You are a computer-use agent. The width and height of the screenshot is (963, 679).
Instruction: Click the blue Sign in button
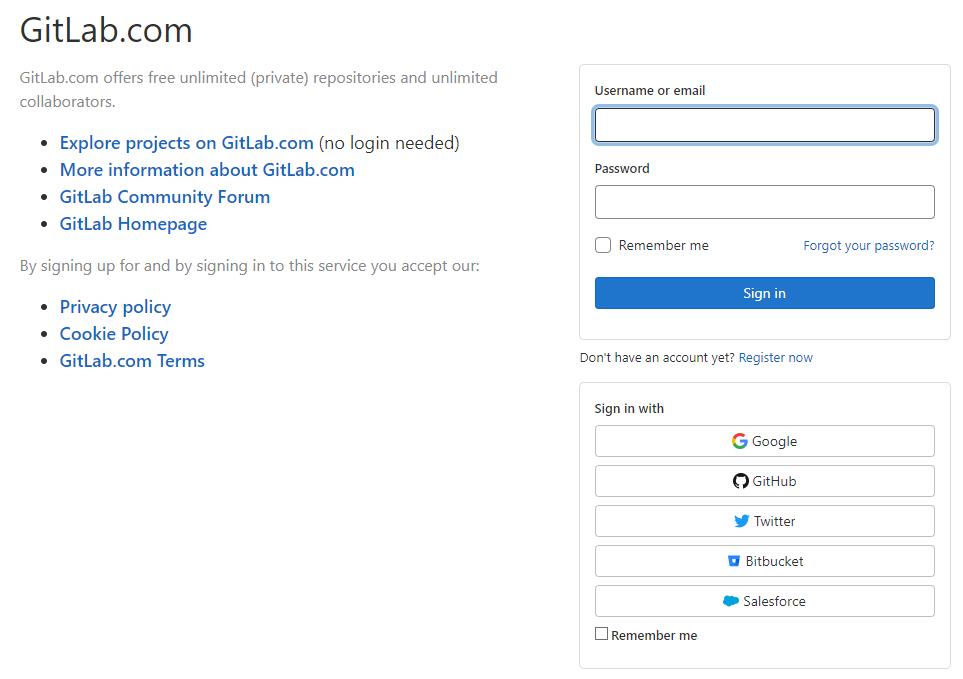[x=765, y=293]
